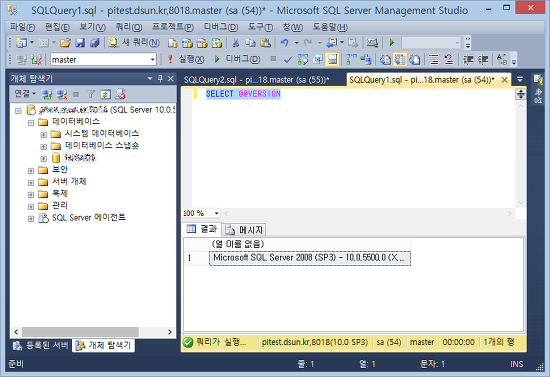Open the empty solution configuration combo box
The height and width of the screenshot is (377, 550).
431,43
